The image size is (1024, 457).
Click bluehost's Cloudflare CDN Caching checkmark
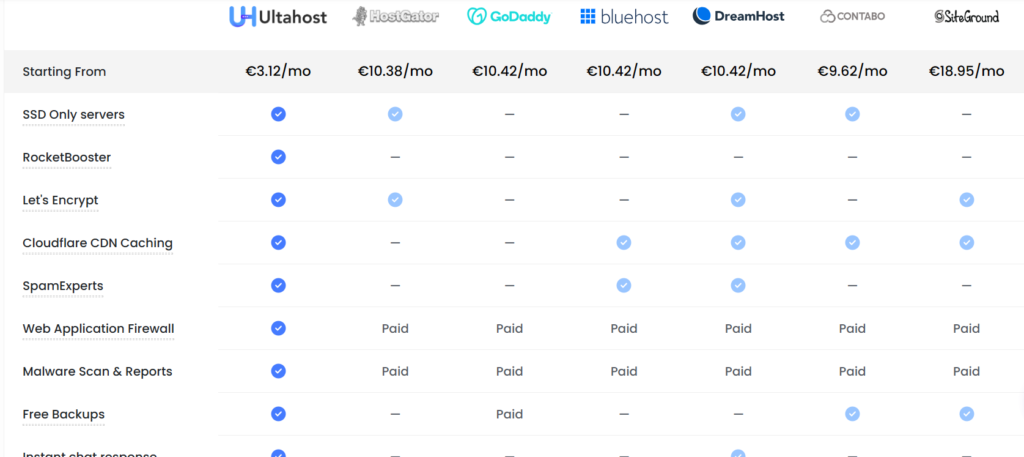pyautogui.click(x=624, y=242)
